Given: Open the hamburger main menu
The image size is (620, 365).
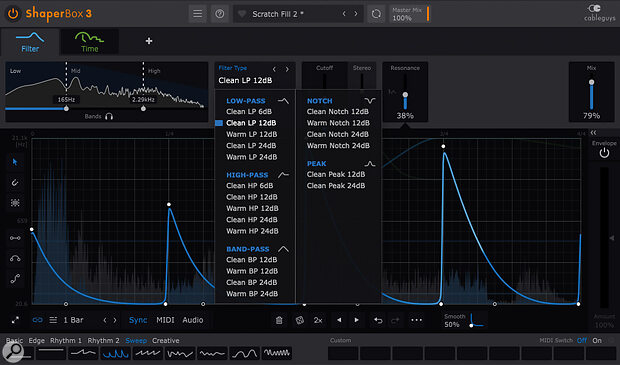Looking at the screenshot, I should point(197,14).
